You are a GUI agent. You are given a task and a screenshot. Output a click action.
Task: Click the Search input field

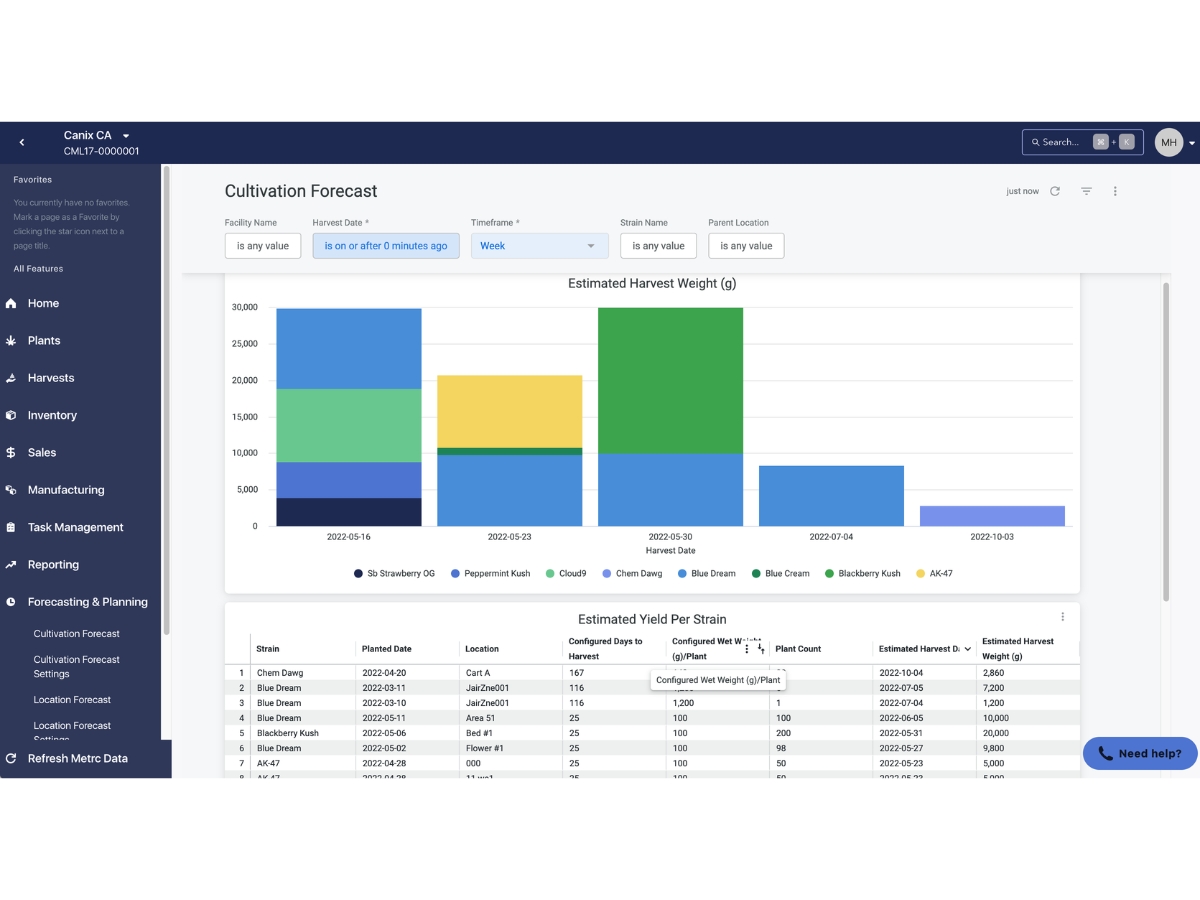click(1083, 142)
